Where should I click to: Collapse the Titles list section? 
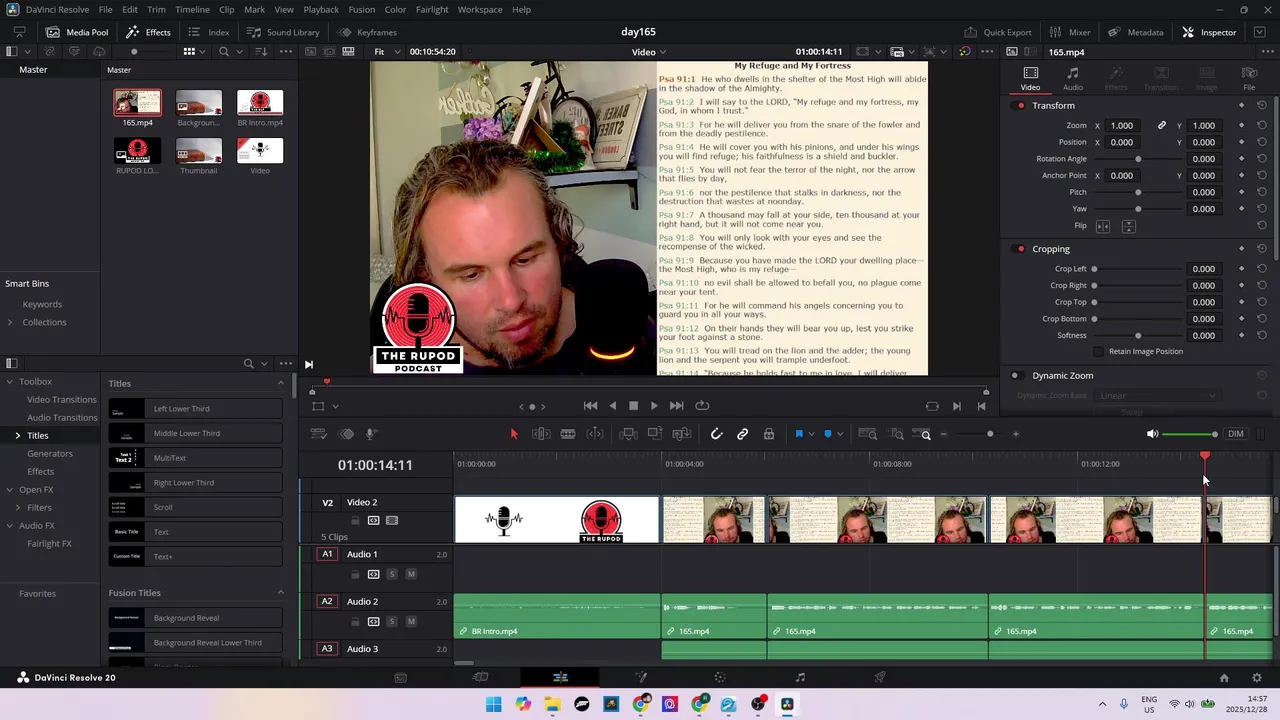click(281, 383)
